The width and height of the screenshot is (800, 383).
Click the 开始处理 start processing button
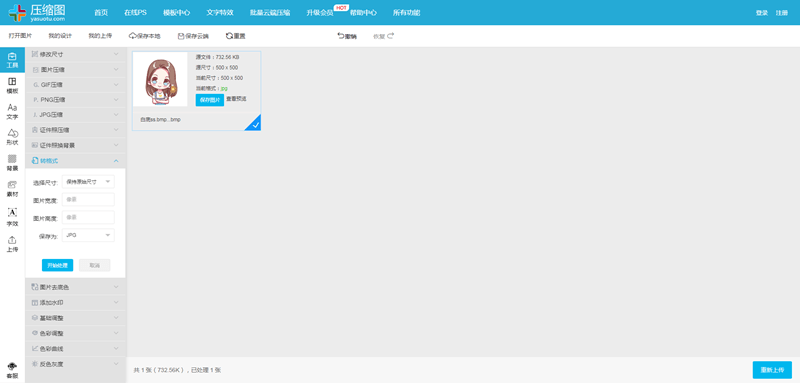[x=57, y=265]
